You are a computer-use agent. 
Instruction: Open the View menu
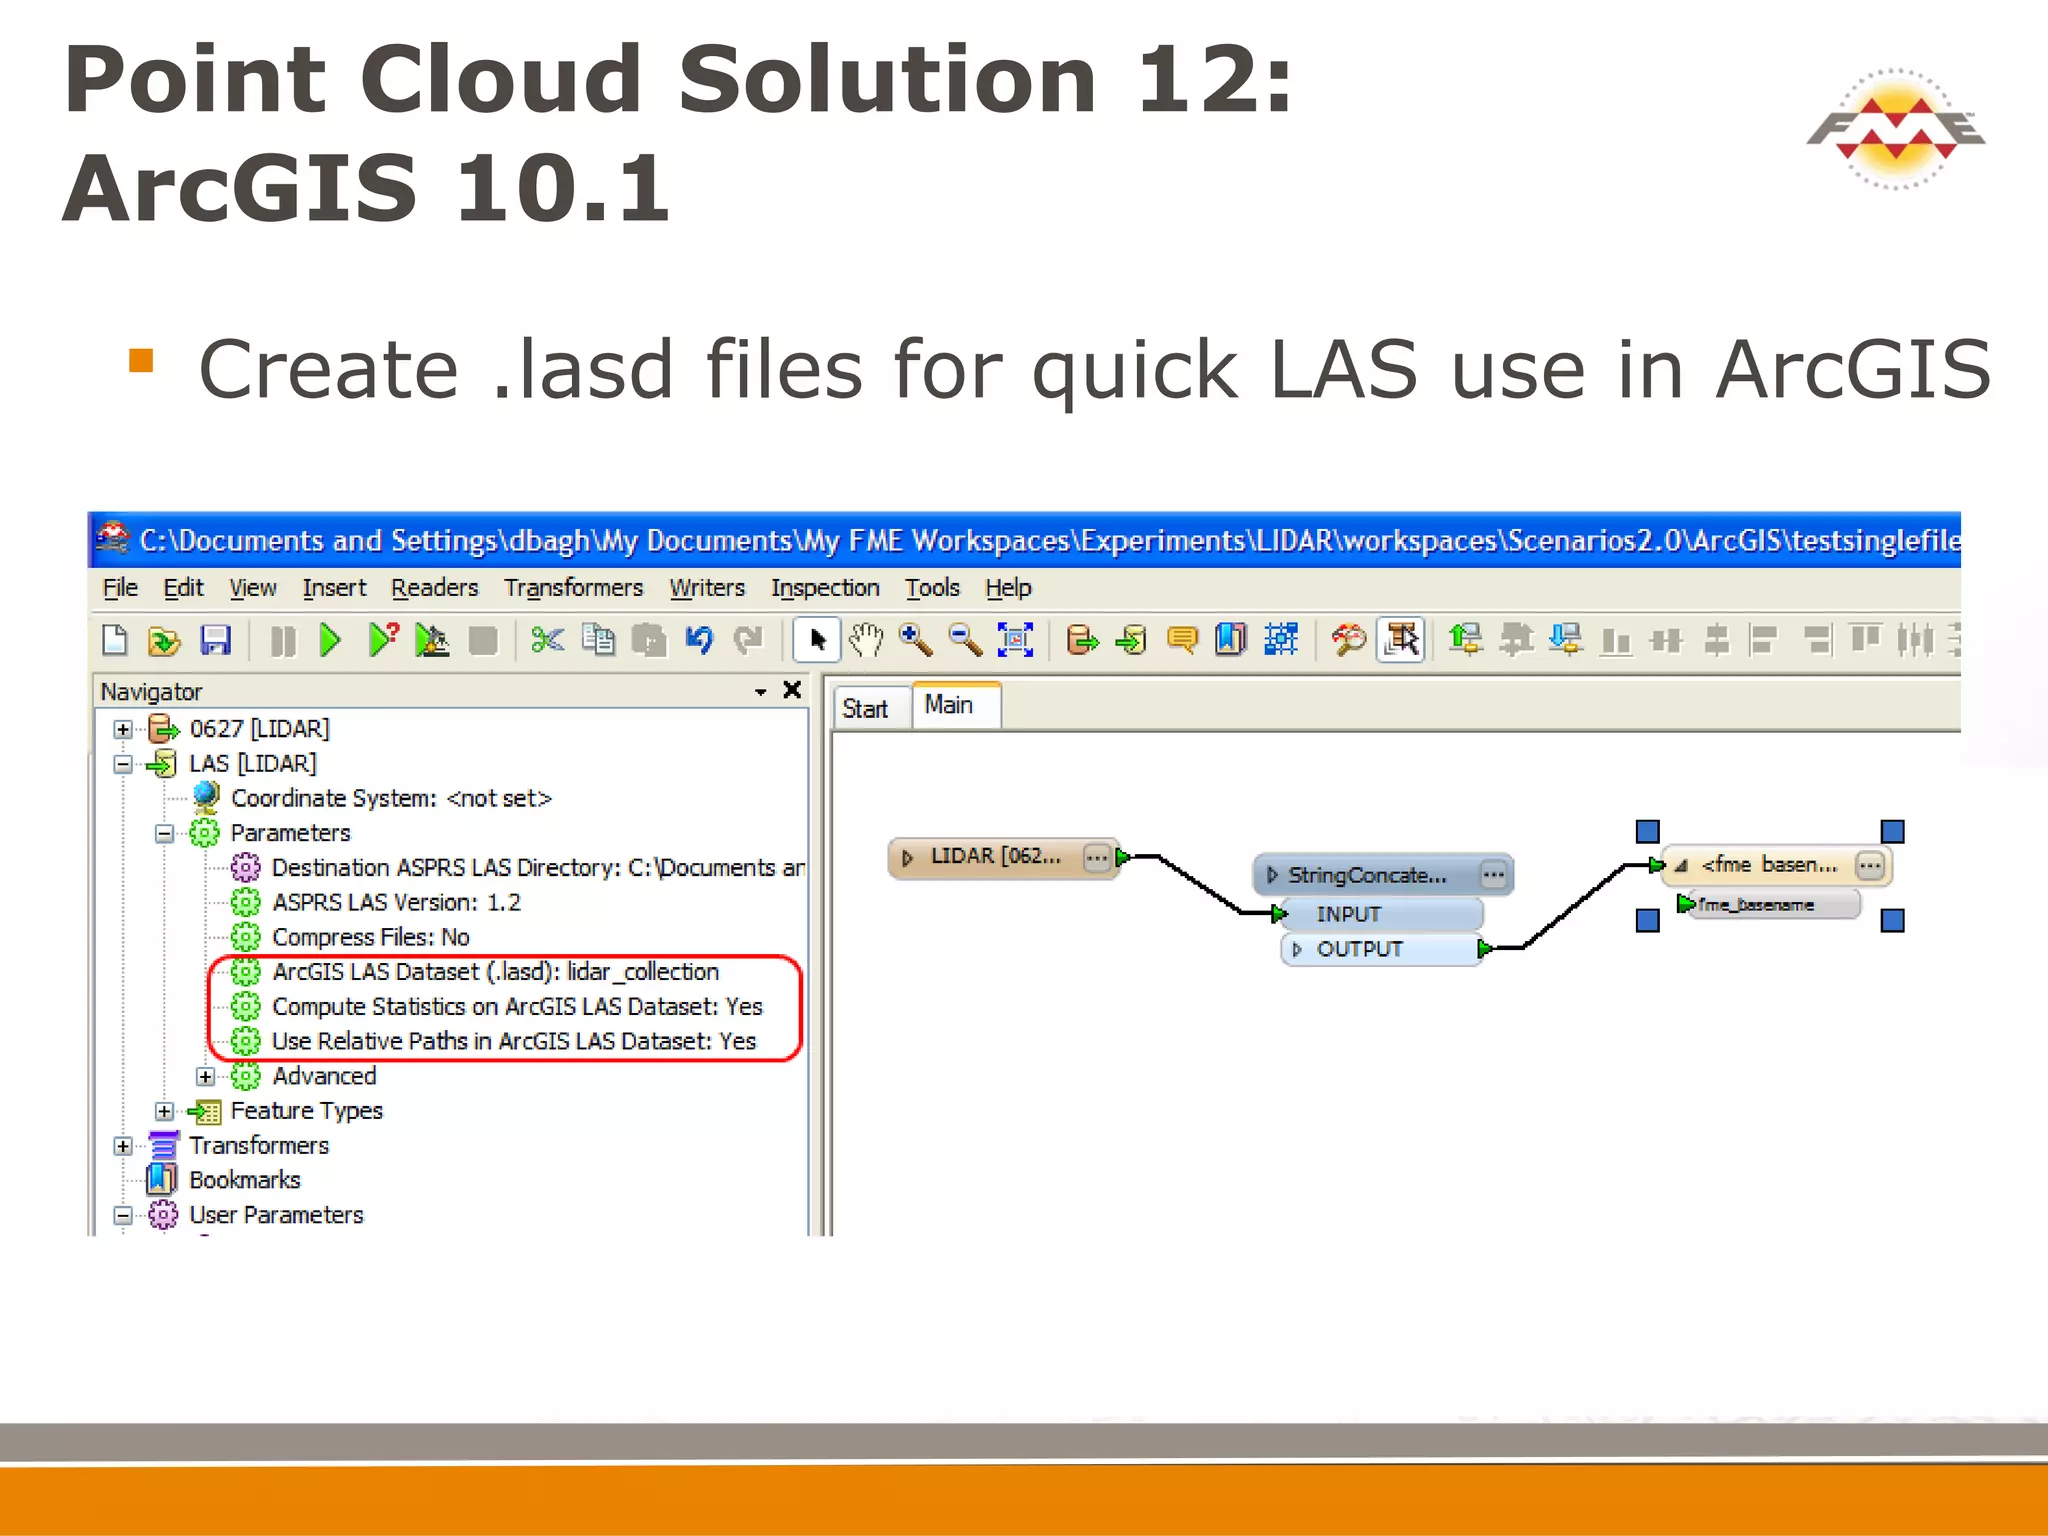[253, 588]
